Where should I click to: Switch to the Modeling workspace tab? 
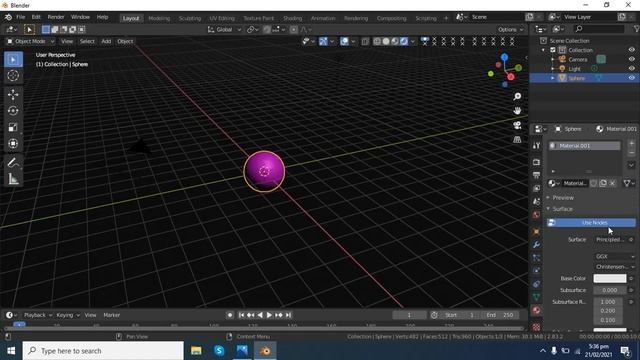[x=159, y=18]
